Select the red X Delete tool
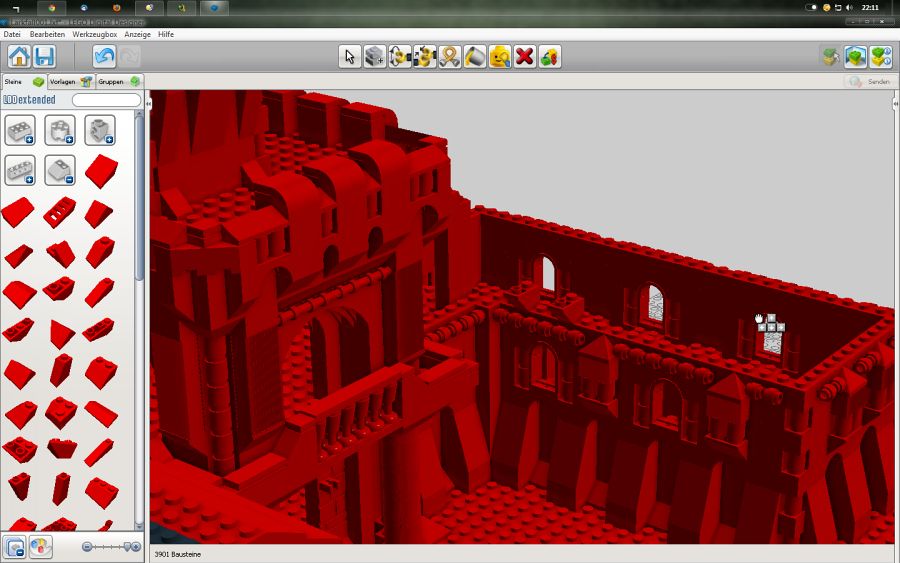The height and width of the screenshot is (563, 900). pyautogui.click(x=524, y=56)
